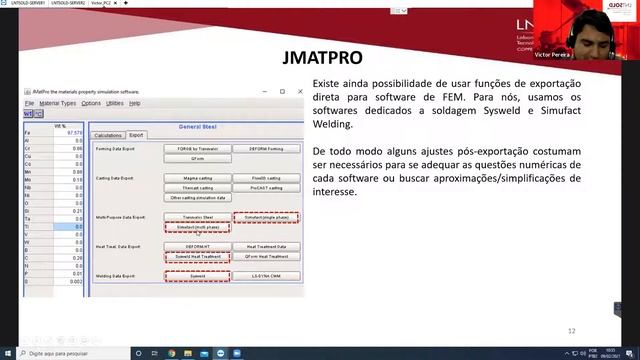Viewport: 640px width, 360px height.
Task: Click the volume icon in system tray
Action: pyautogui.click(x=583, y=353)
